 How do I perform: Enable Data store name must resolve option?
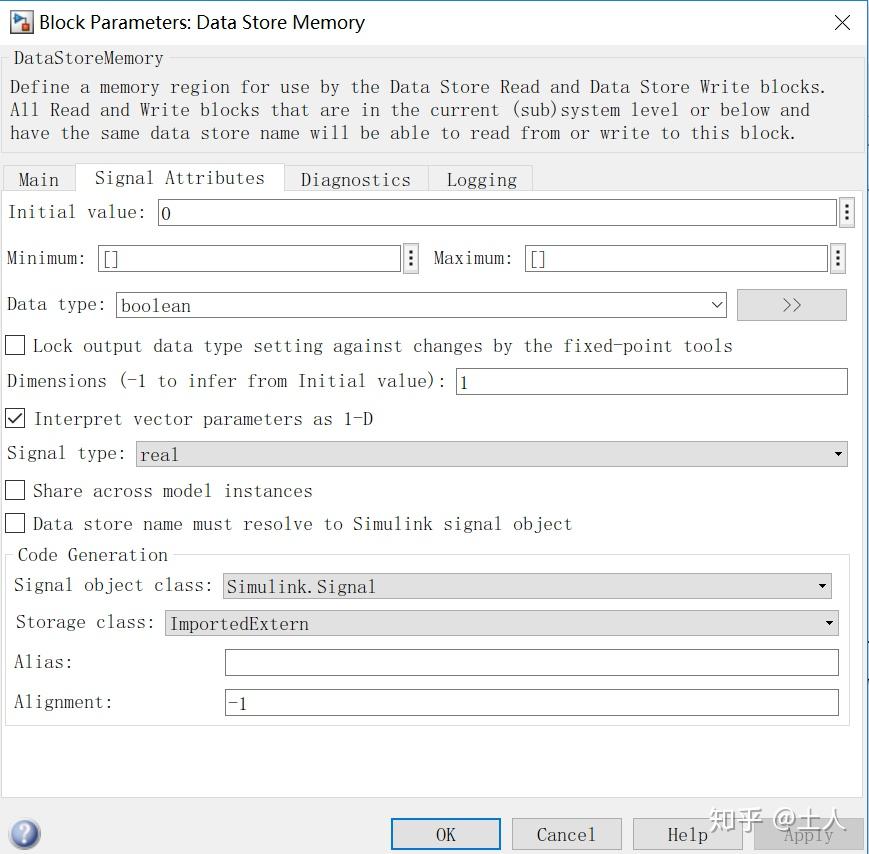15,523
